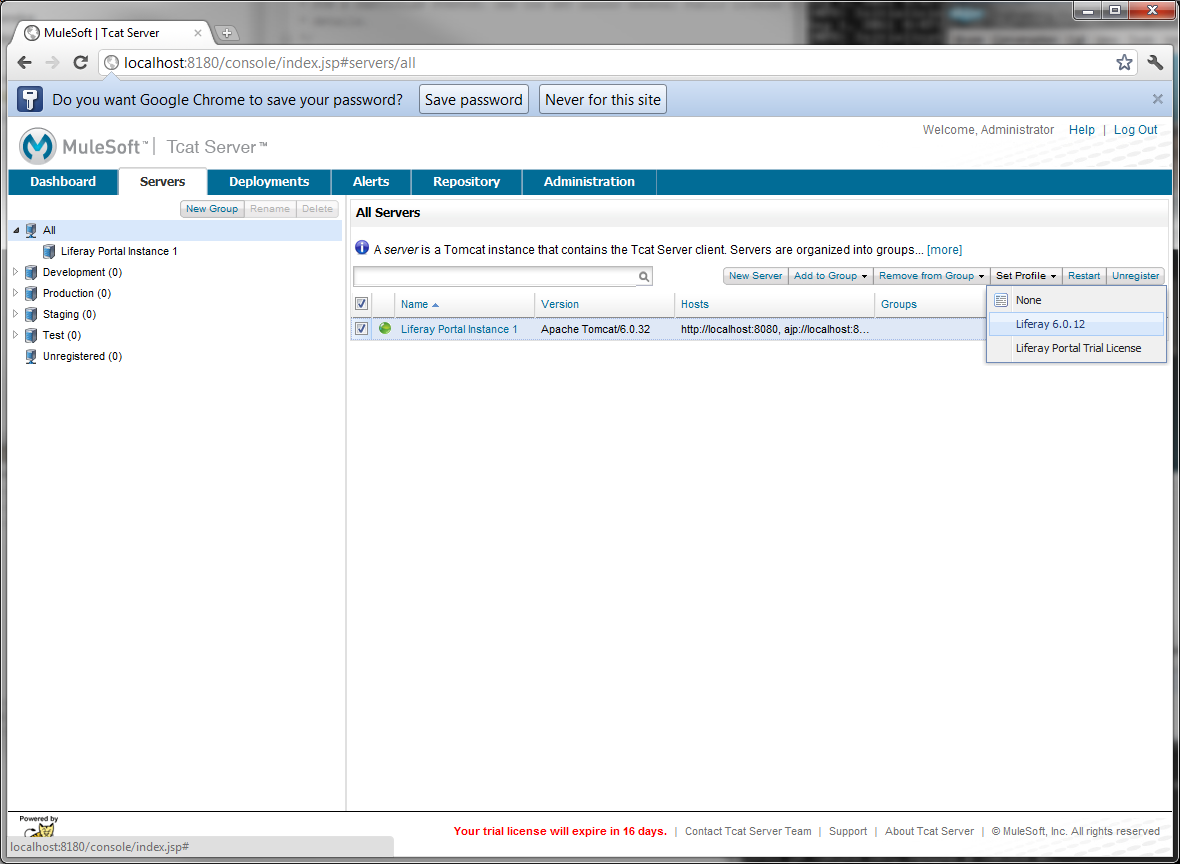Open Liferay Portal Instance 1 link in table
1180x864 pixels.
[x=459, y=330]
